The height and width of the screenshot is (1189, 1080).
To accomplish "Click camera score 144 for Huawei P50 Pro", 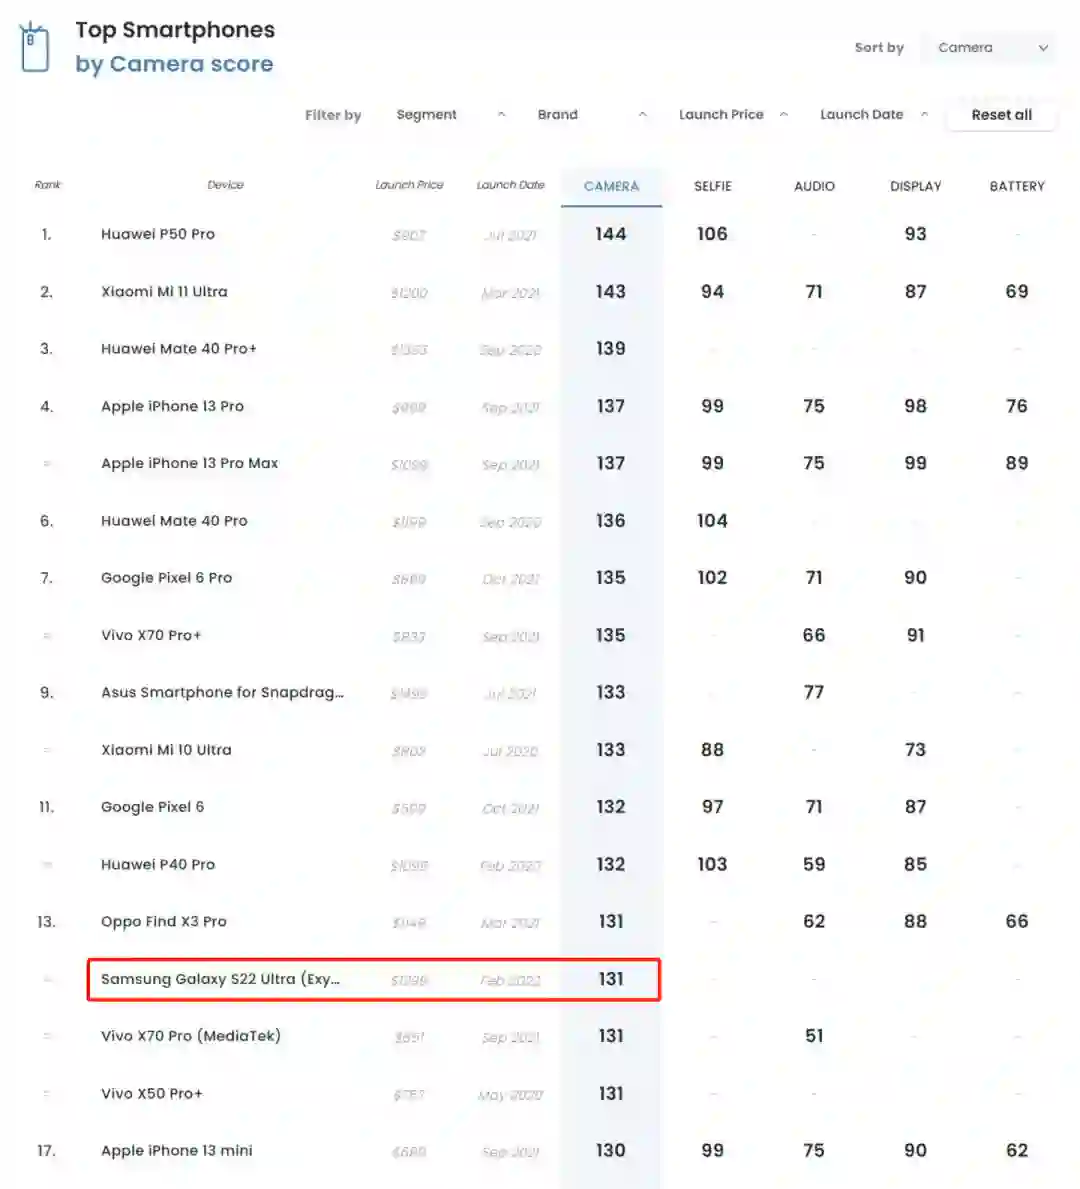I will (611, 234).
